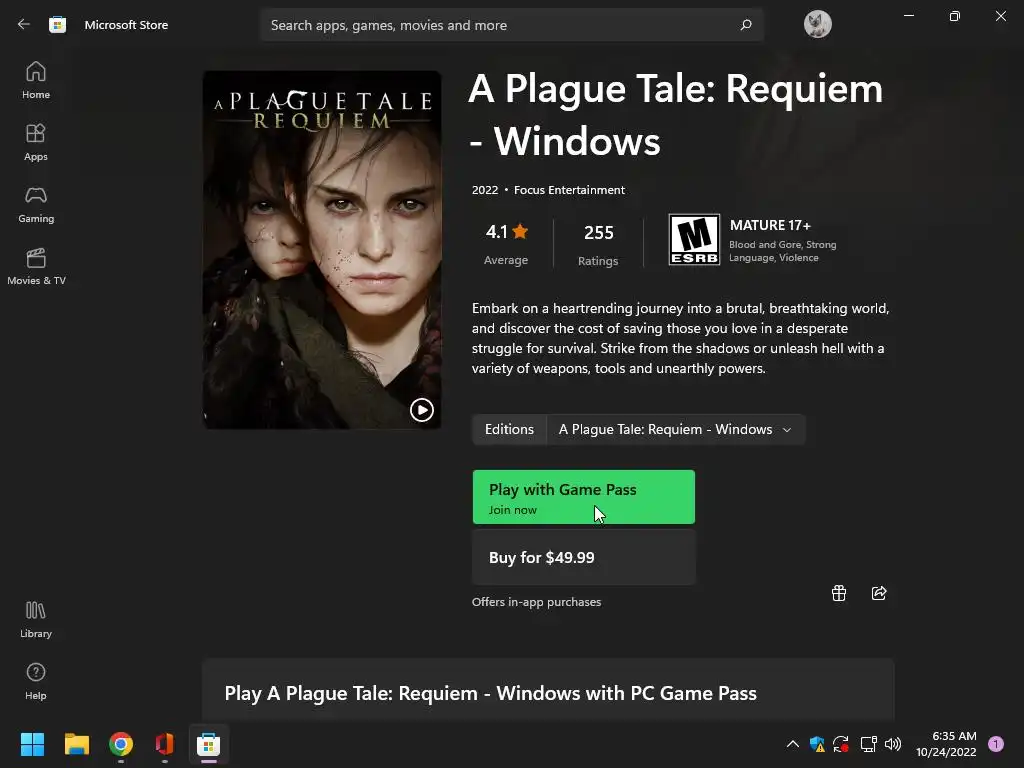Show hidden system tray icons
The width and height of the screenshot is (1024, 768).
(792, 744)
